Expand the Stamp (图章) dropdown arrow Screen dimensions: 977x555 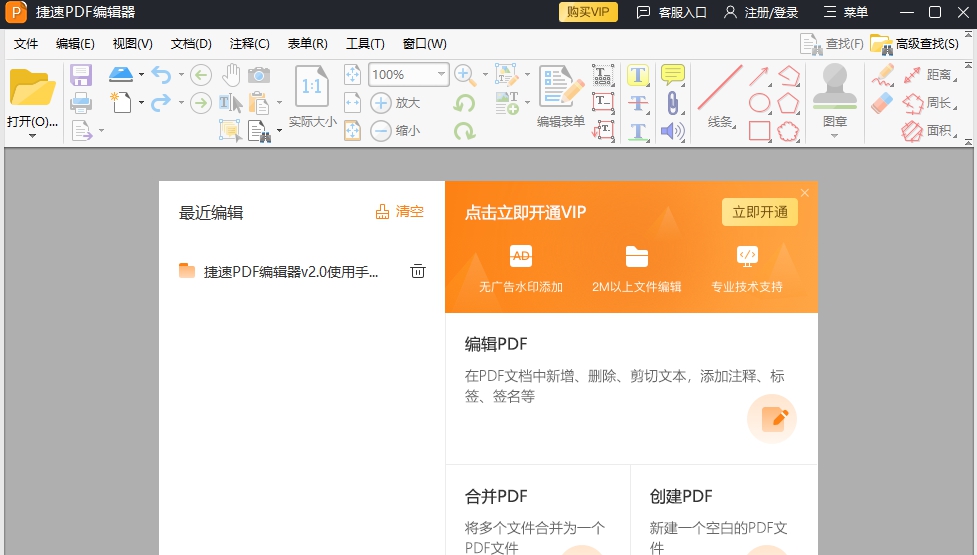point(834,136)
